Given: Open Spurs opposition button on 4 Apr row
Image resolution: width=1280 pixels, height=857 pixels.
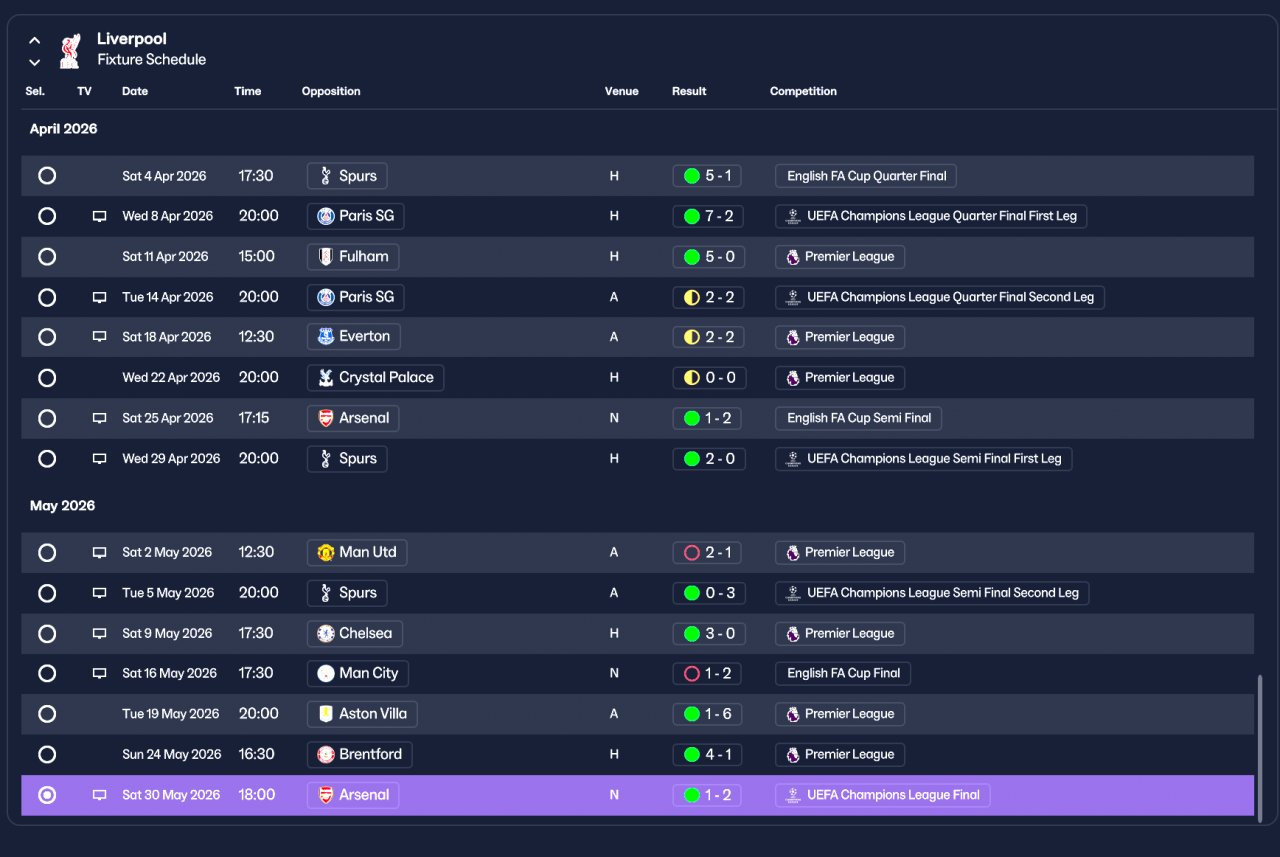Looking at the screenshot, I should [347, 176].
